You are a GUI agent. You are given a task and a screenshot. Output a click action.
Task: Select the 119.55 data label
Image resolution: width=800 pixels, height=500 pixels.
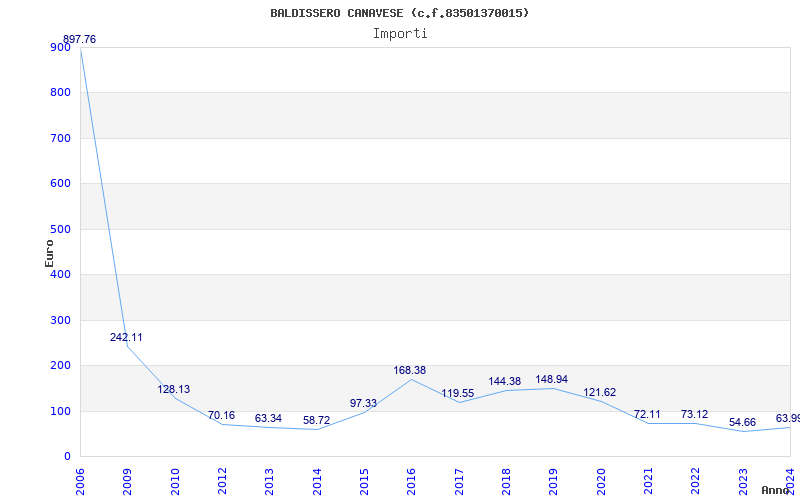[458, 393]
